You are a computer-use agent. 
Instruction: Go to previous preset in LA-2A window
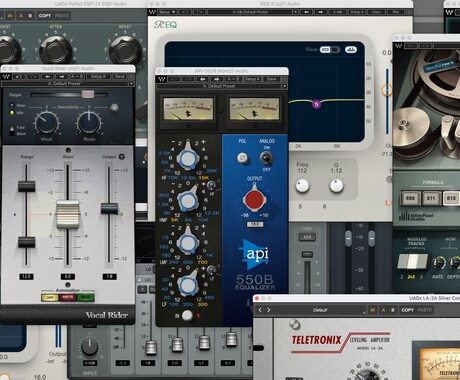(260, 310)
